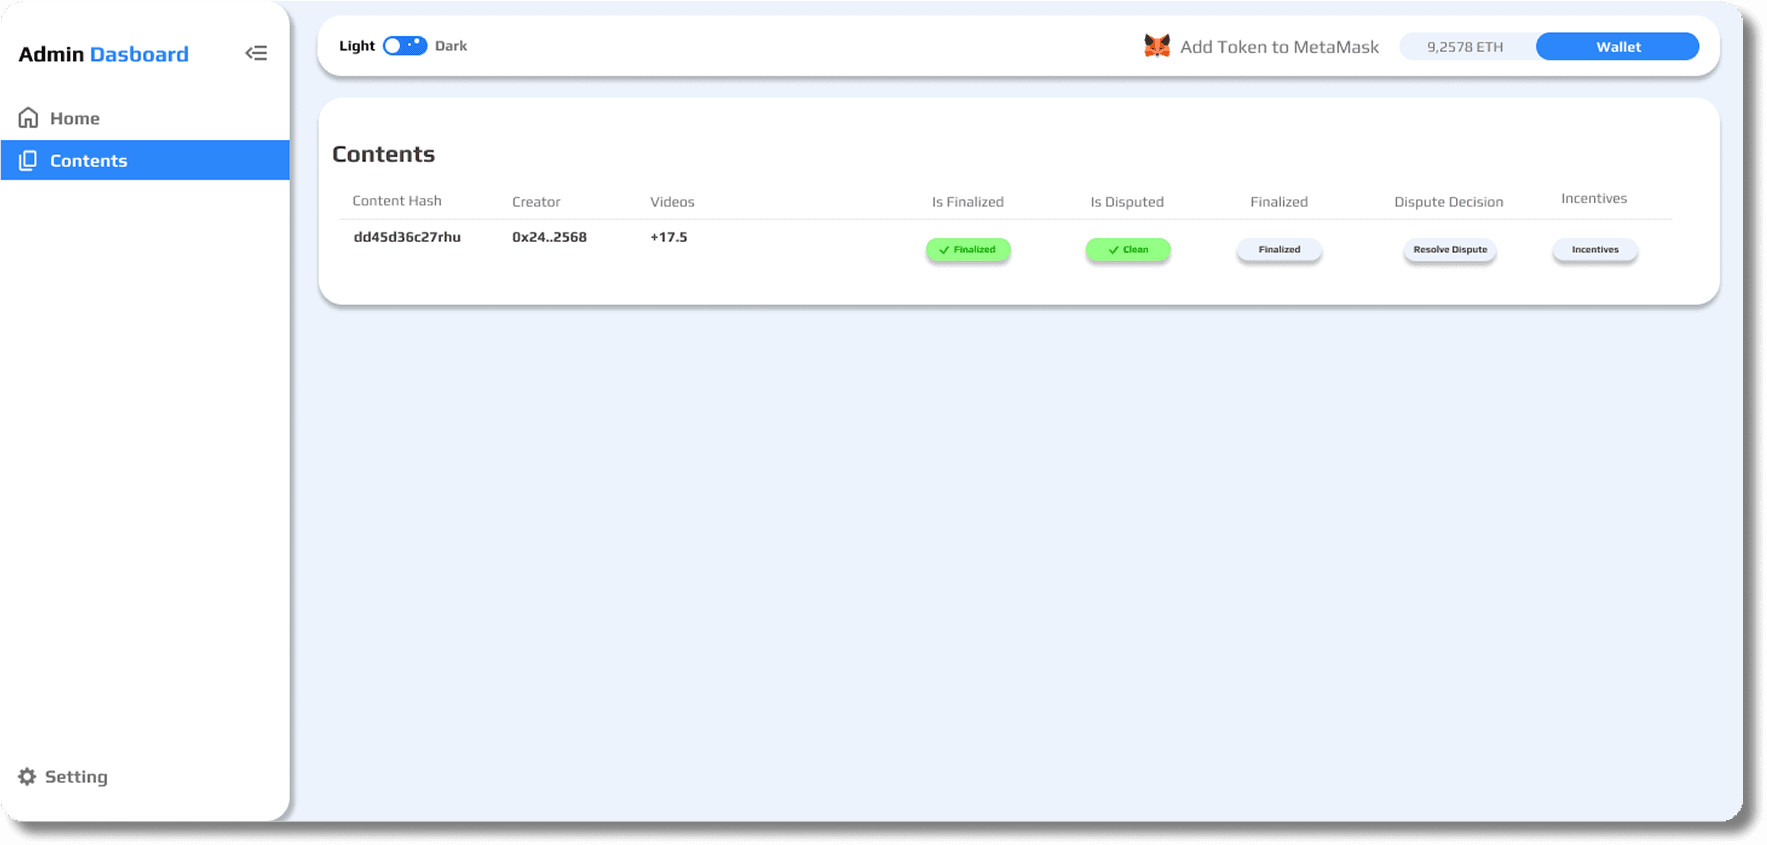Open the Contents sidebar menu item
The width and height of the screenshot is (1767, 845).
pos(89,161)
